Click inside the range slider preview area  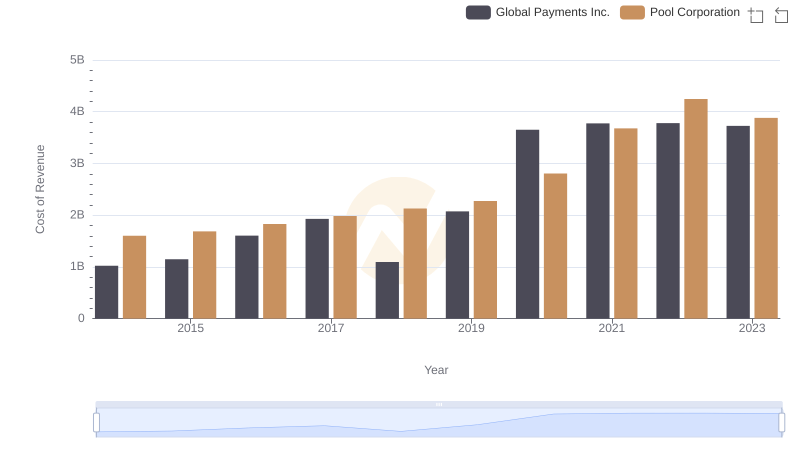[439, 423]
